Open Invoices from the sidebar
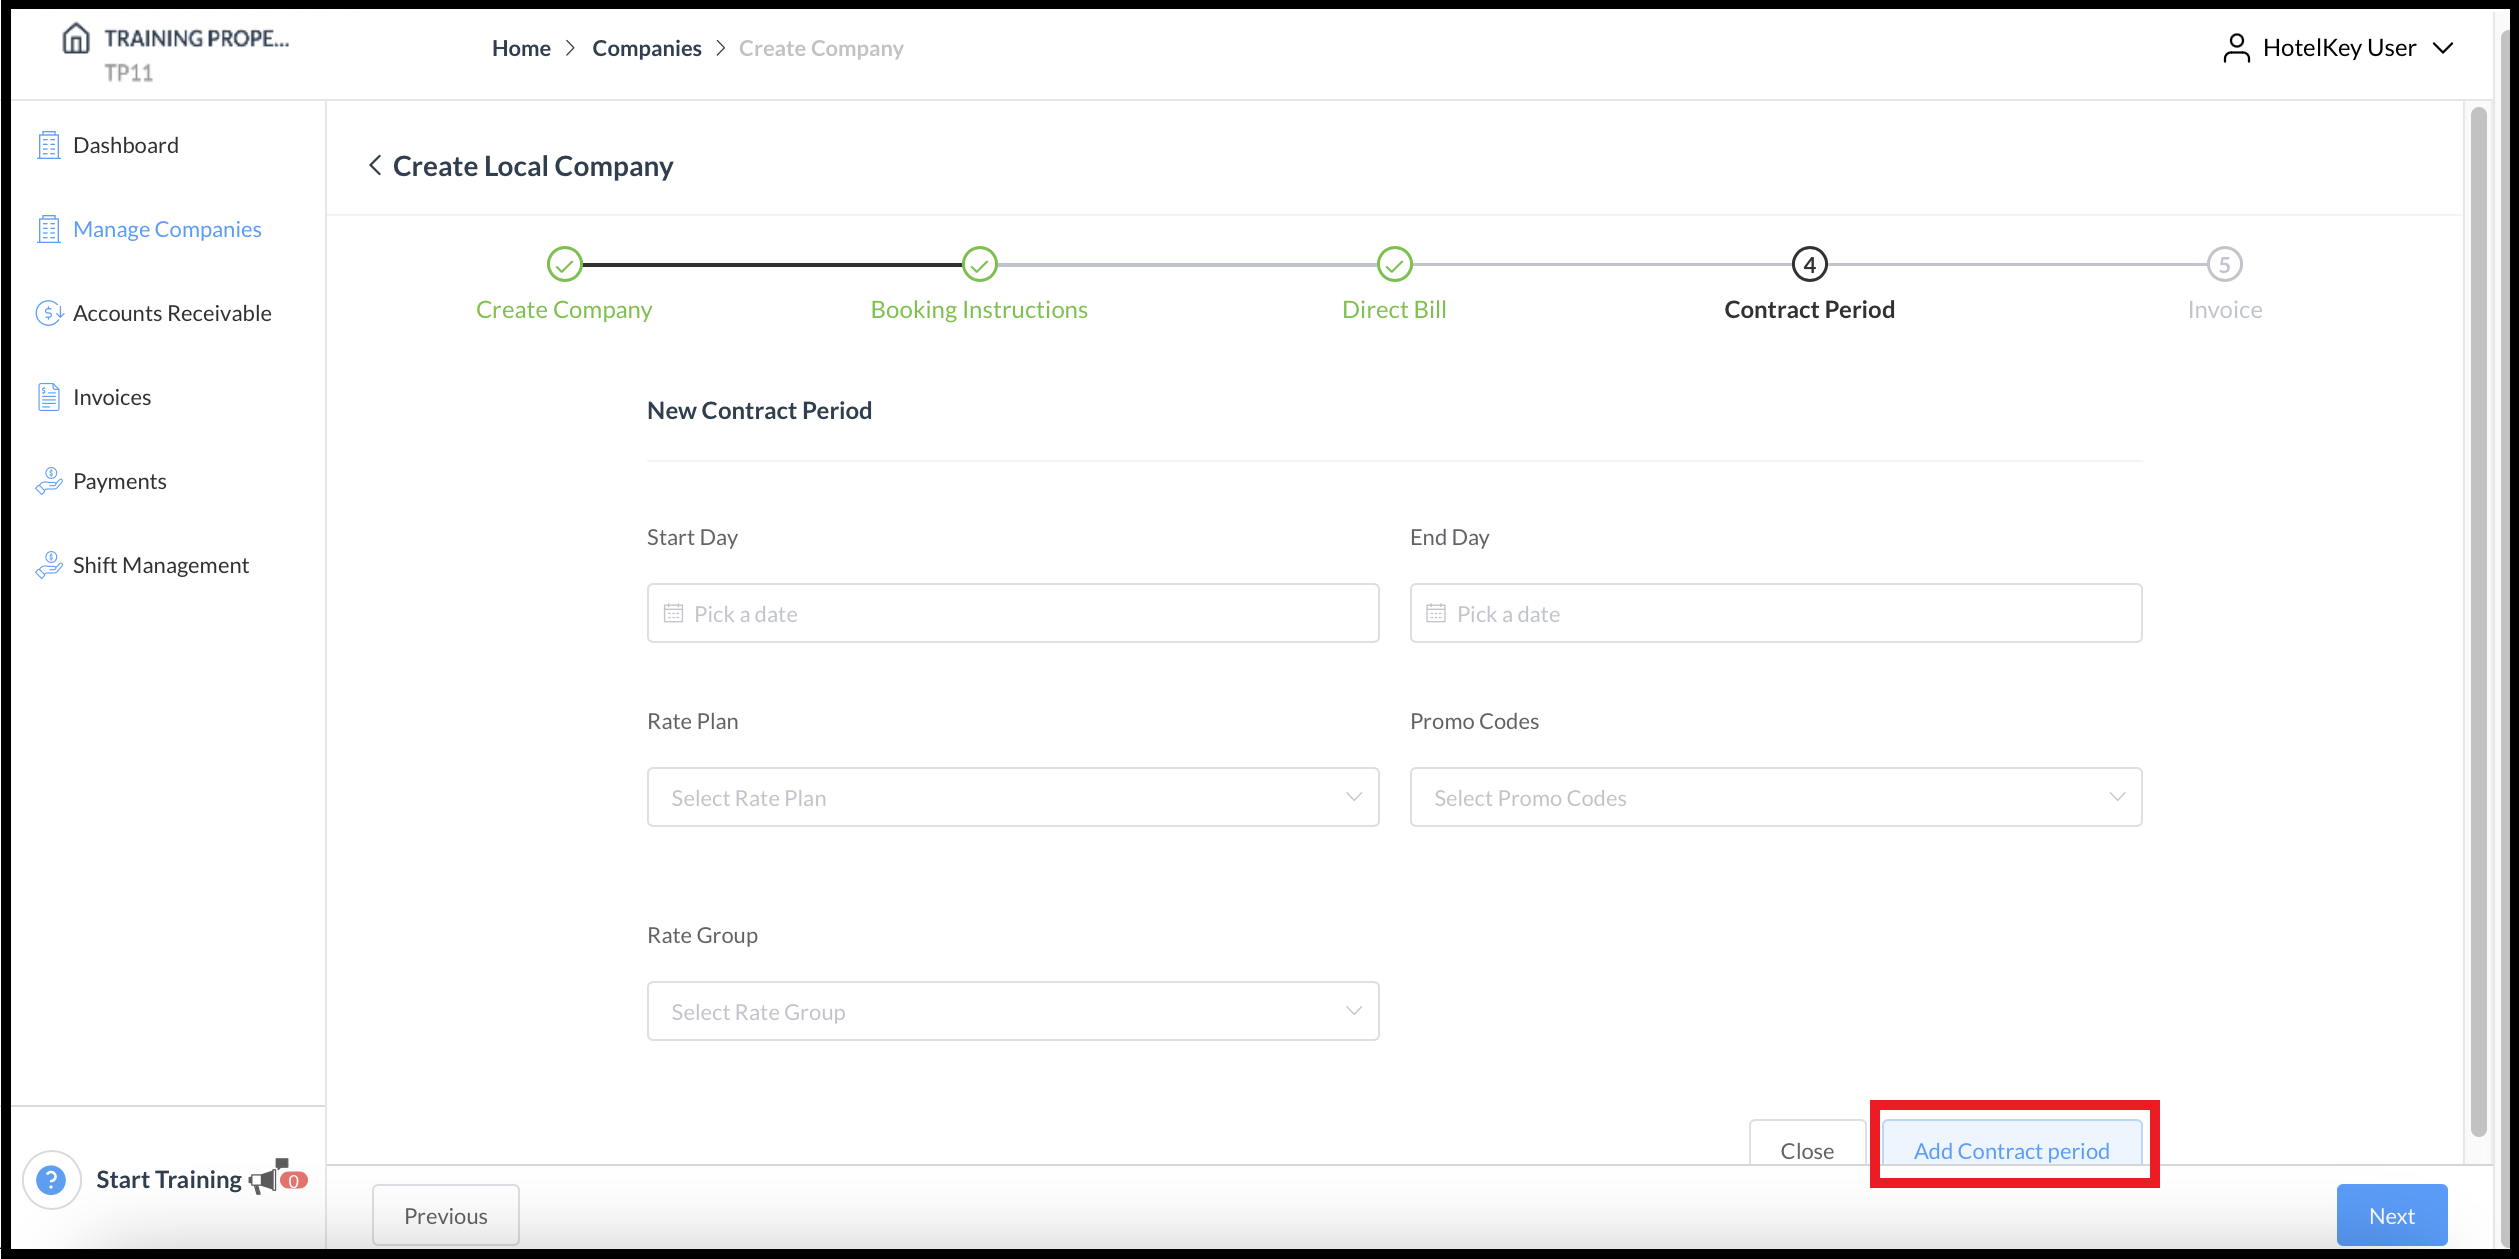Image resolution: width=2519 pixels, height=1259 pixels. pos(111,396)
